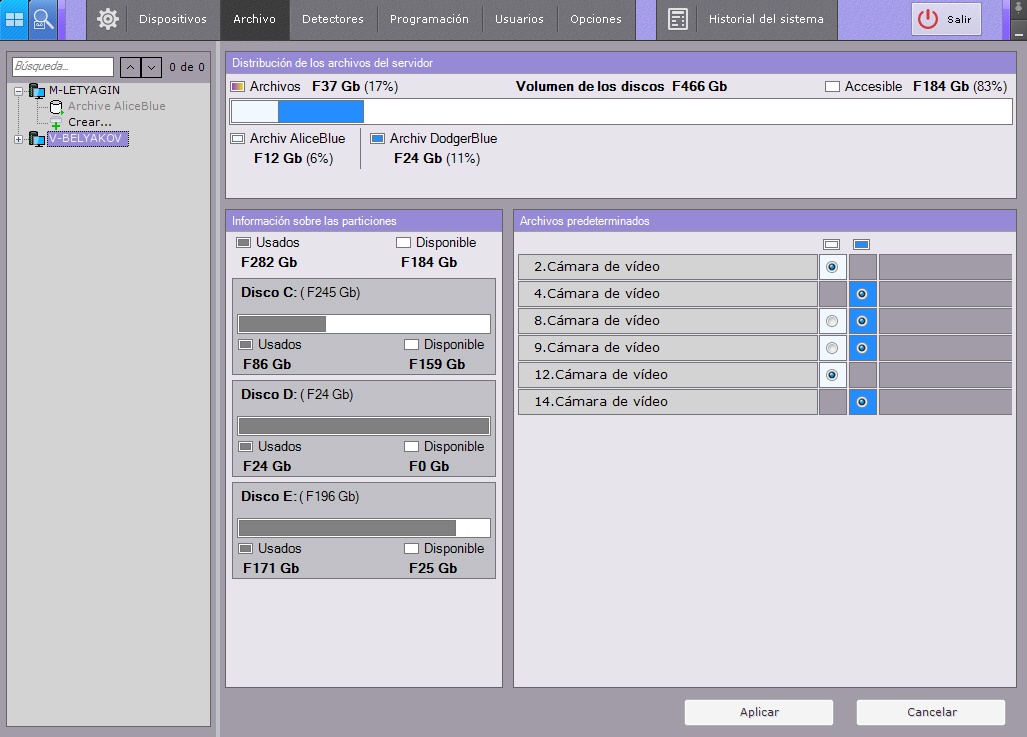The image size is (1027, 737).
Task: Go to next search result arrow
Action: coord(151,67)
